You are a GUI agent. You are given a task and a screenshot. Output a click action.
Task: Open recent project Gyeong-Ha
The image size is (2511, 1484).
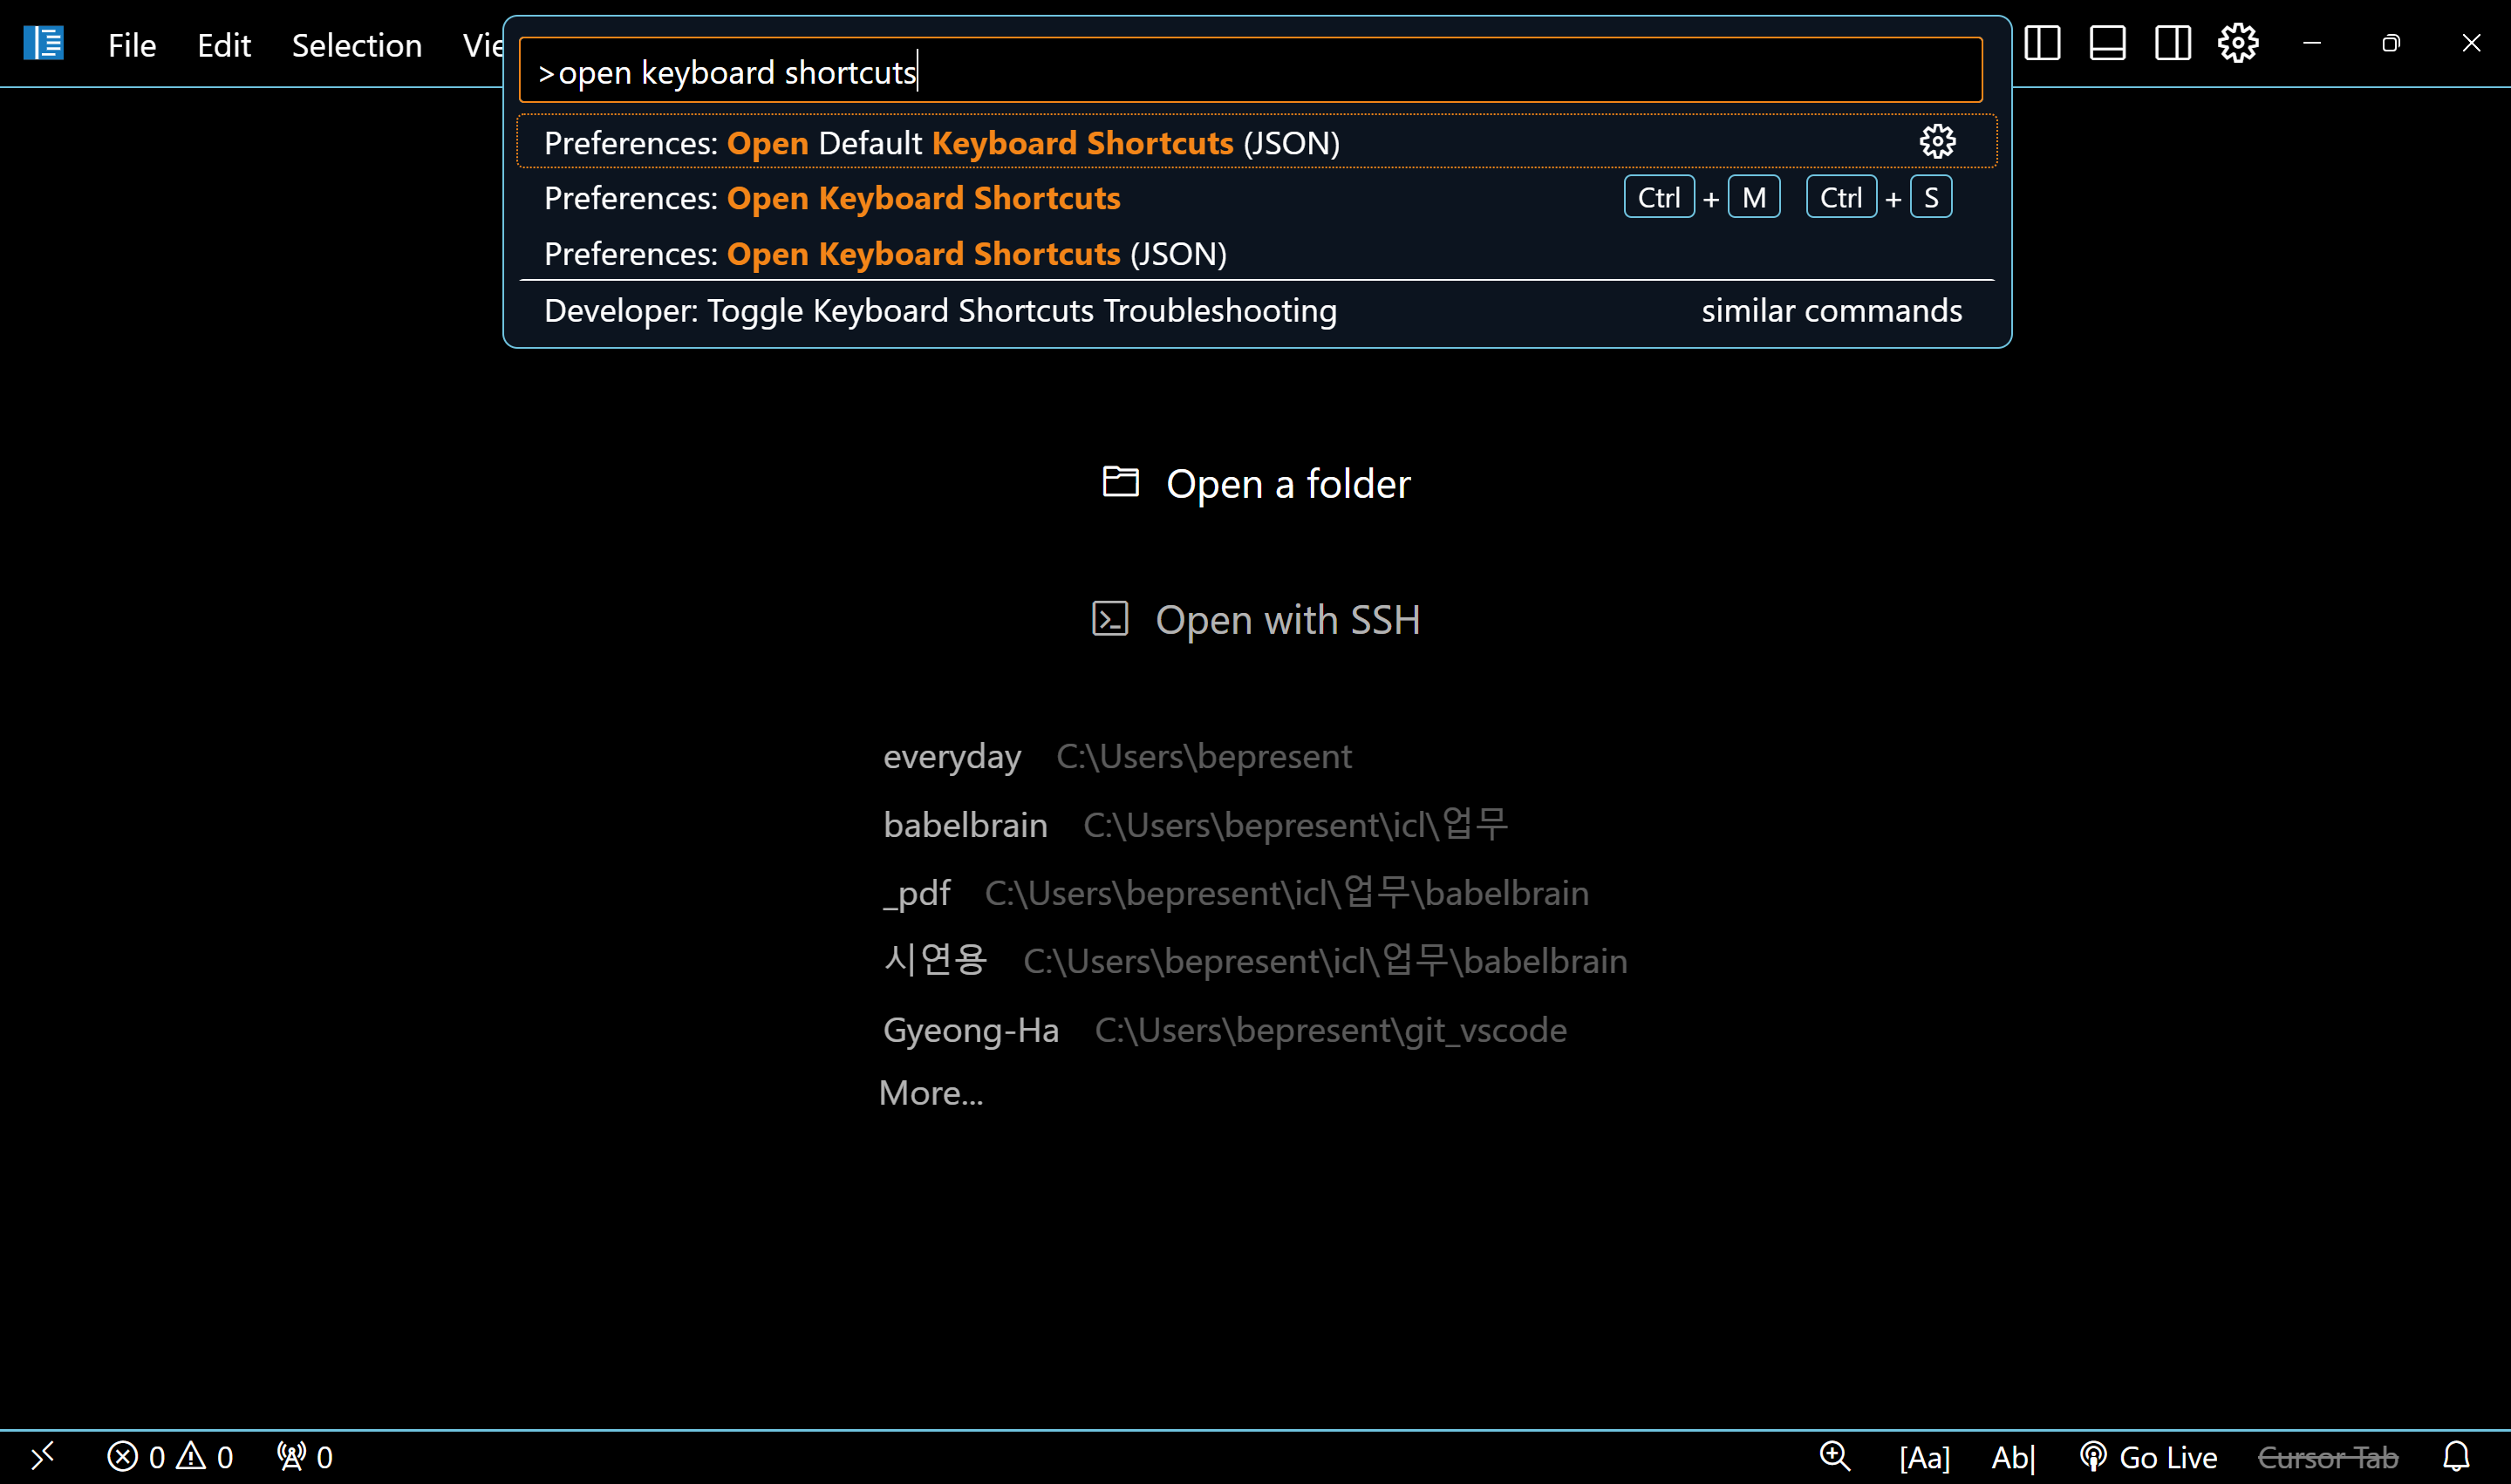tap(970, 1030)
